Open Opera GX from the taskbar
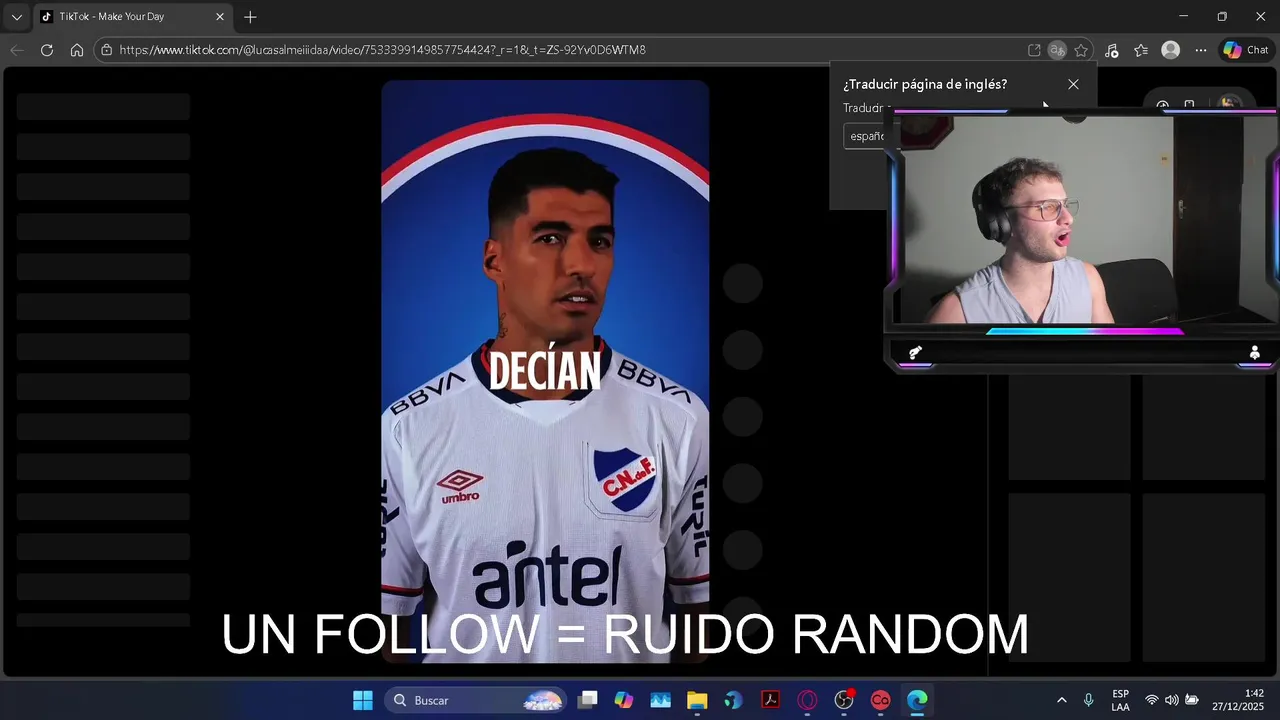This screenshot has height=720, width=1280. click(x=807, y=700)
